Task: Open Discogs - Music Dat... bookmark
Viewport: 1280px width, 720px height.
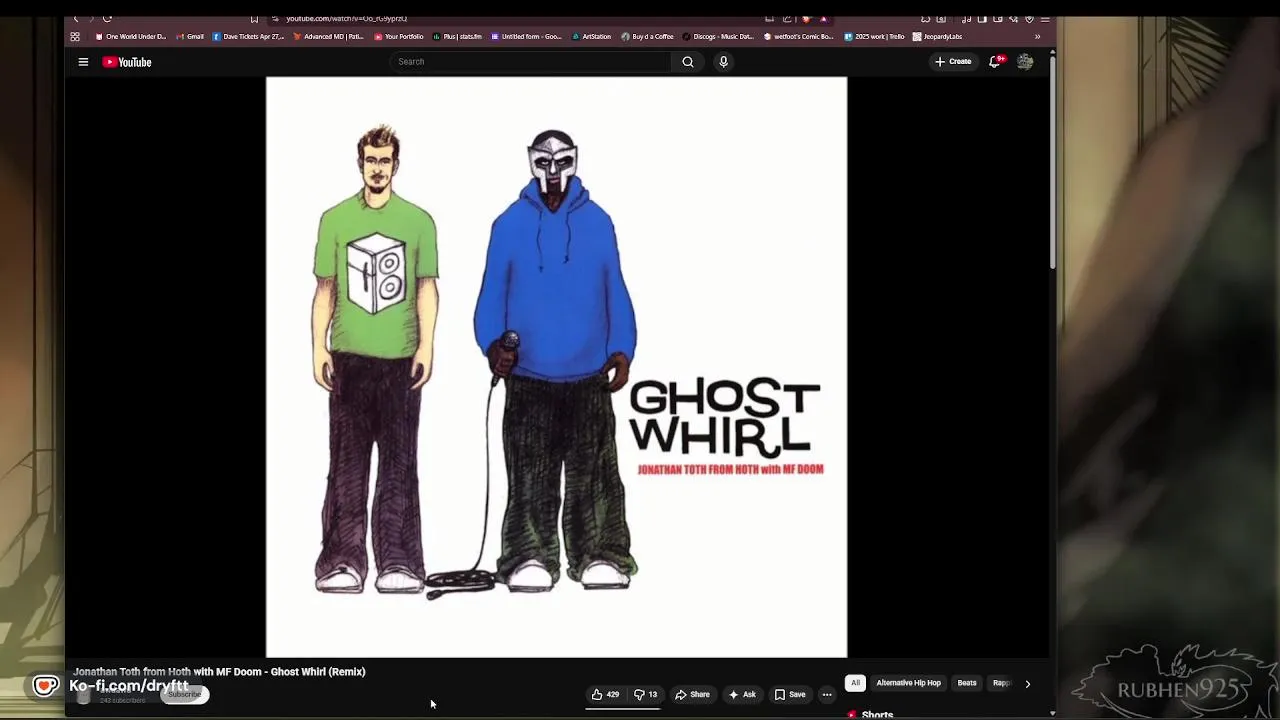Action: coord(718,37)
